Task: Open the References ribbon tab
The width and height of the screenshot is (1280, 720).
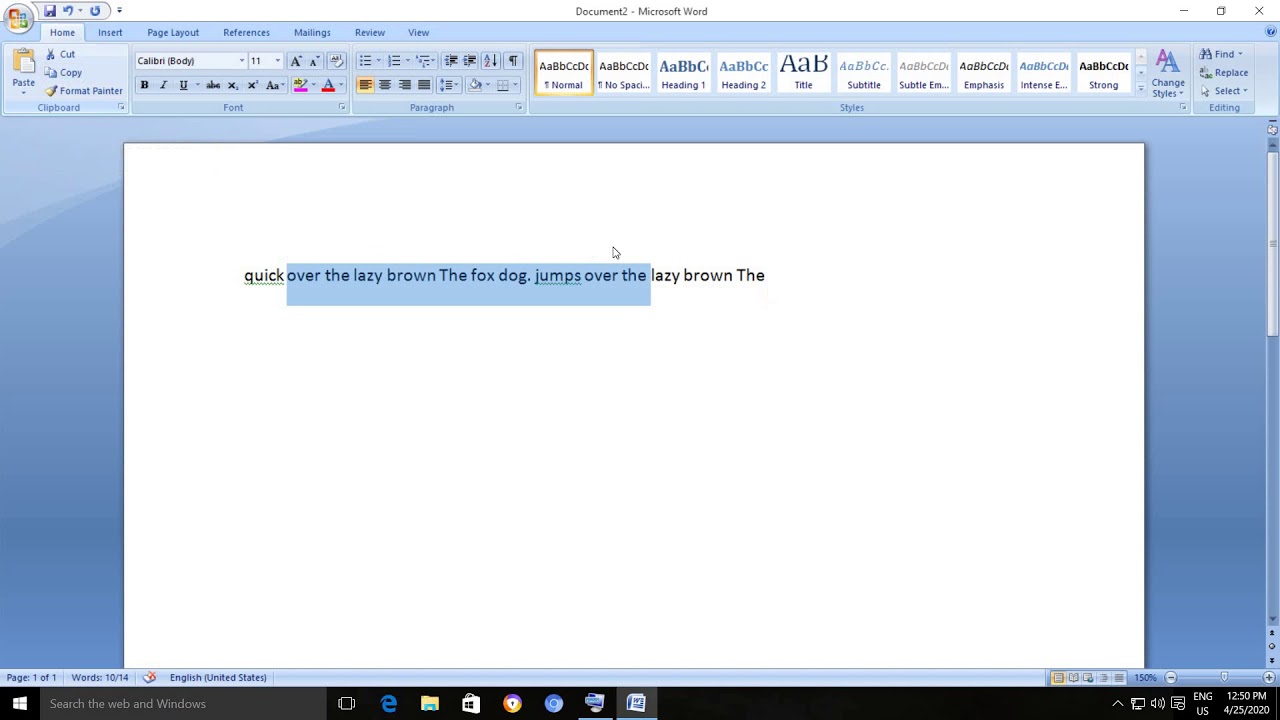Action: pyautogui.click(x=246, y=32)
